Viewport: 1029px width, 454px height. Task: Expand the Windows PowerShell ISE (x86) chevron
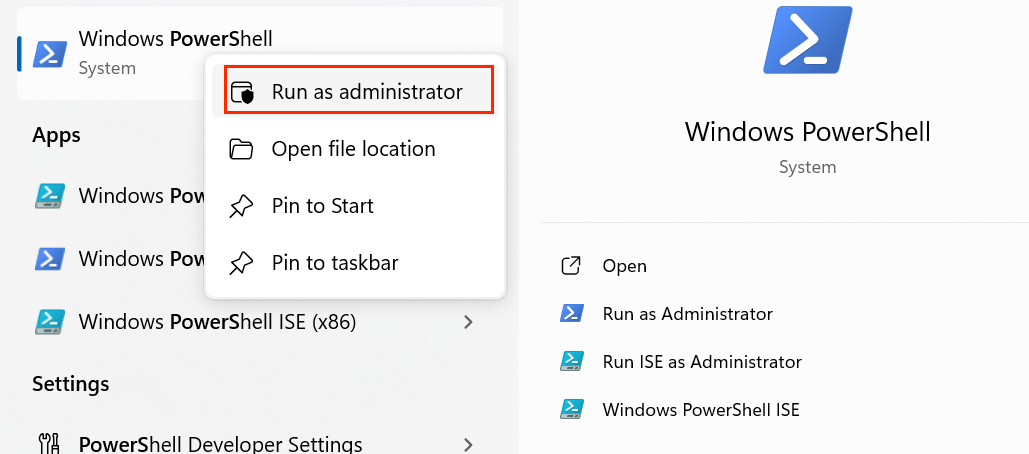tap(468, 321)
